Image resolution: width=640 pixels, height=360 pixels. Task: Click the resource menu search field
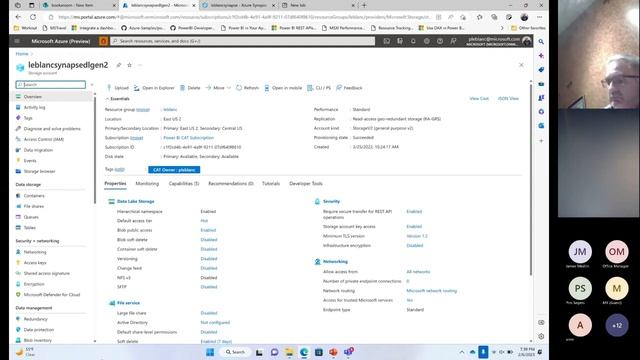pyautogui.click(x=51, y=84)
